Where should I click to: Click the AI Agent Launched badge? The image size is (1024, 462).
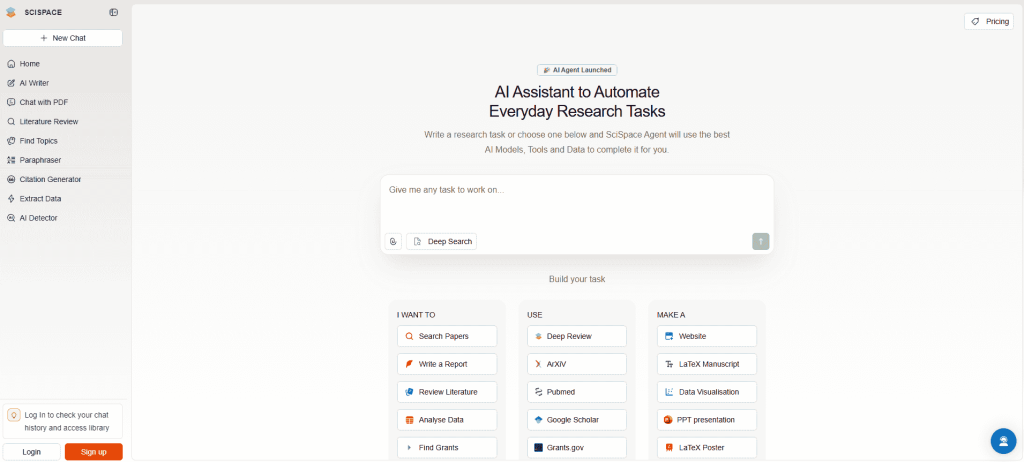tap(576, 70)
